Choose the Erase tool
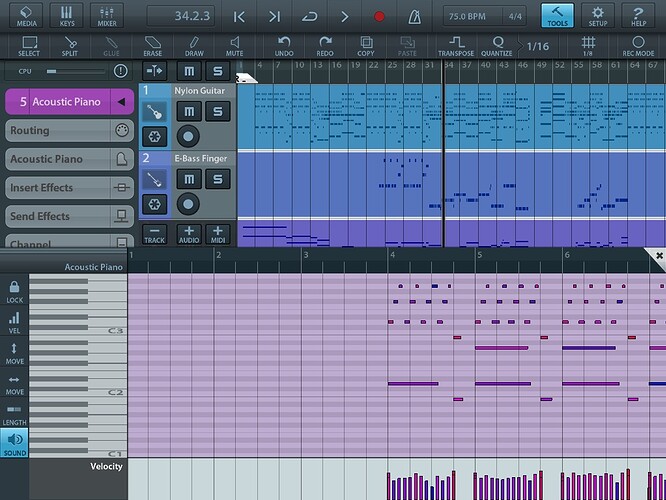The width and height of the screenshot is (666, 500). coord(152,45)
